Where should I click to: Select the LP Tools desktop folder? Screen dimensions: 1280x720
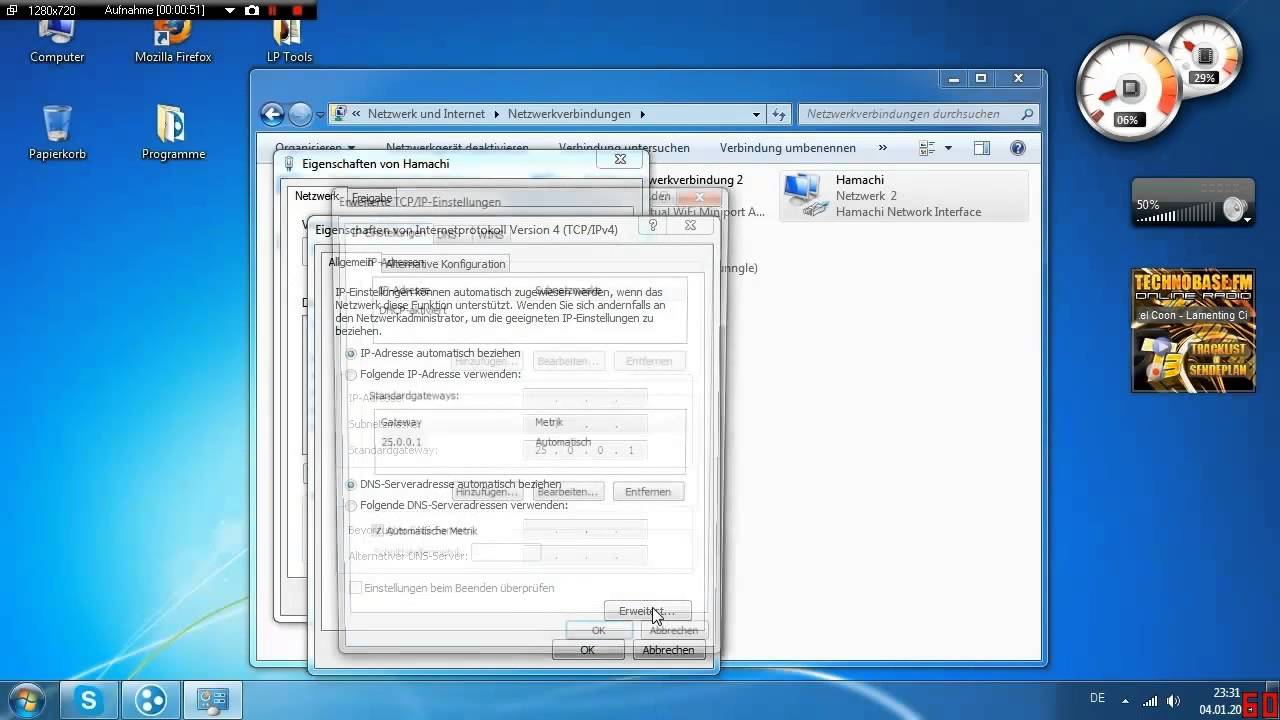[x=289, y=41]
